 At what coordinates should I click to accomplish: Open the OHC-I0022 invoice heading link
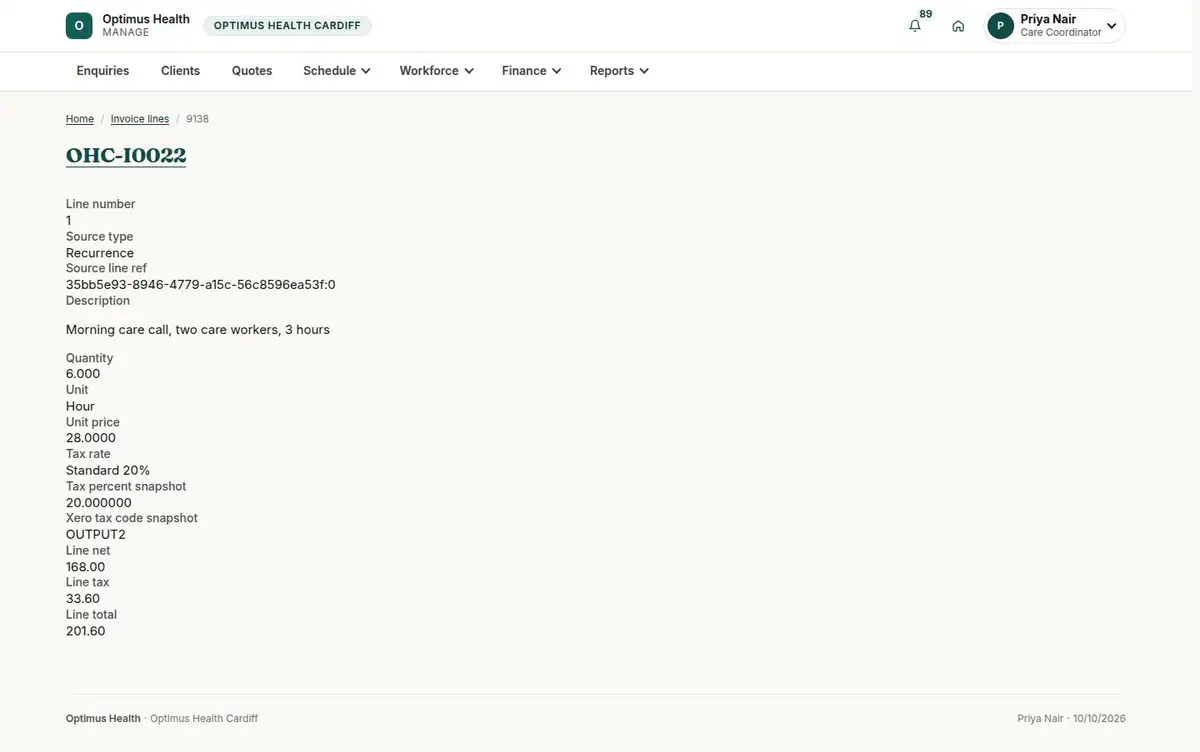tap(126, 156)
